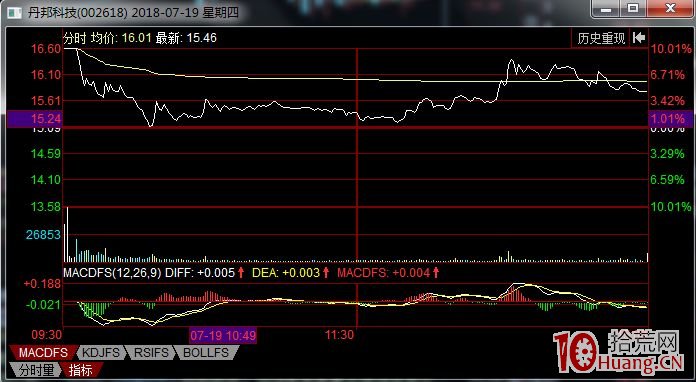Click the 07-19 10:49 time marker
Image resolution: width=696 pixels, height=382 pixels.
[223, 335]
